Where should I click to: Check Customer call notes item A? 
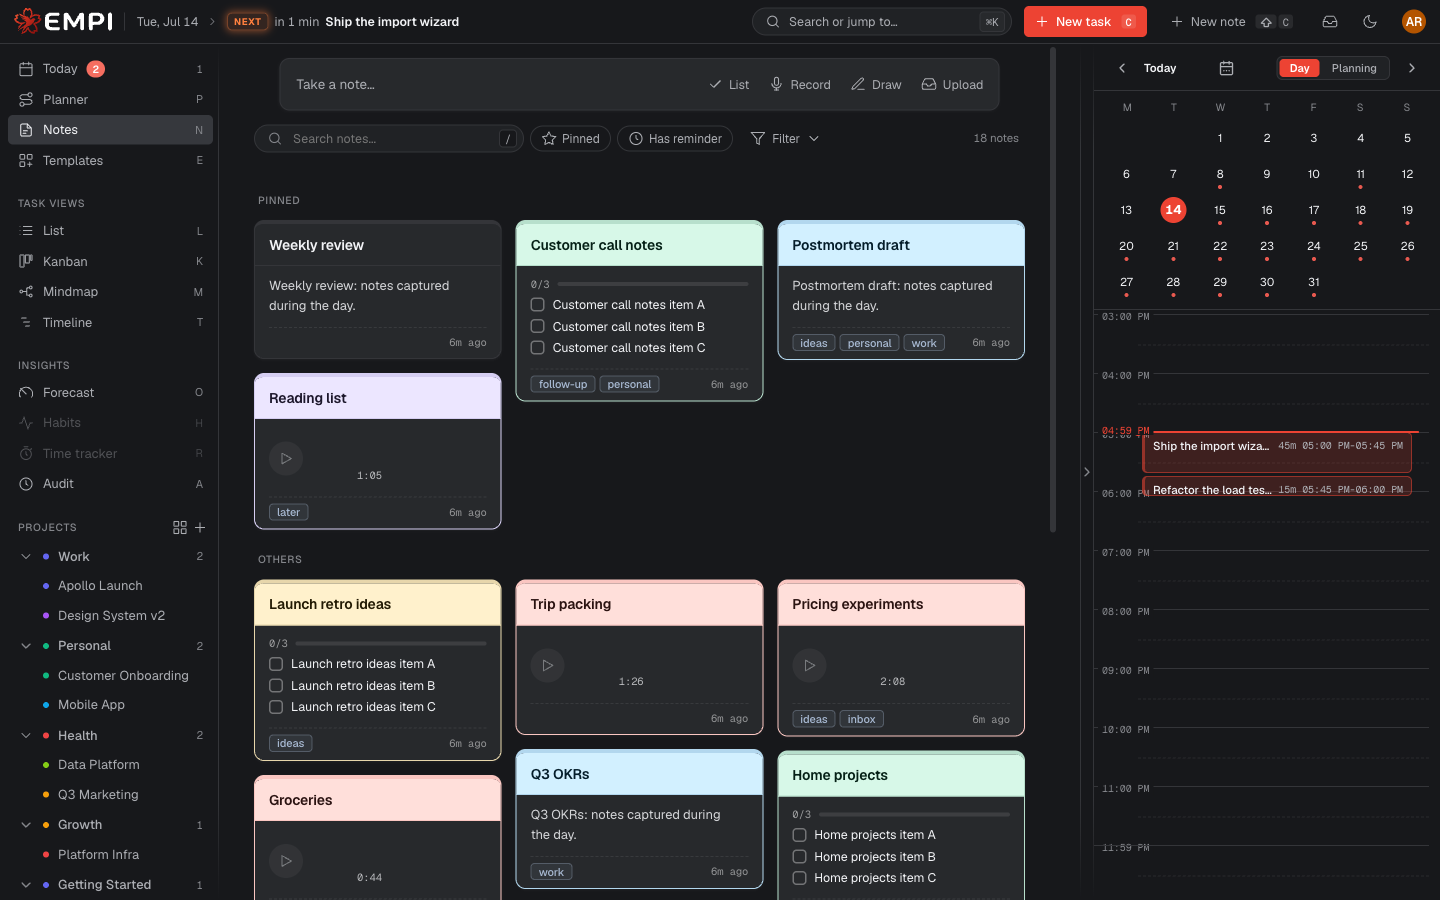(x=537, y=304)
